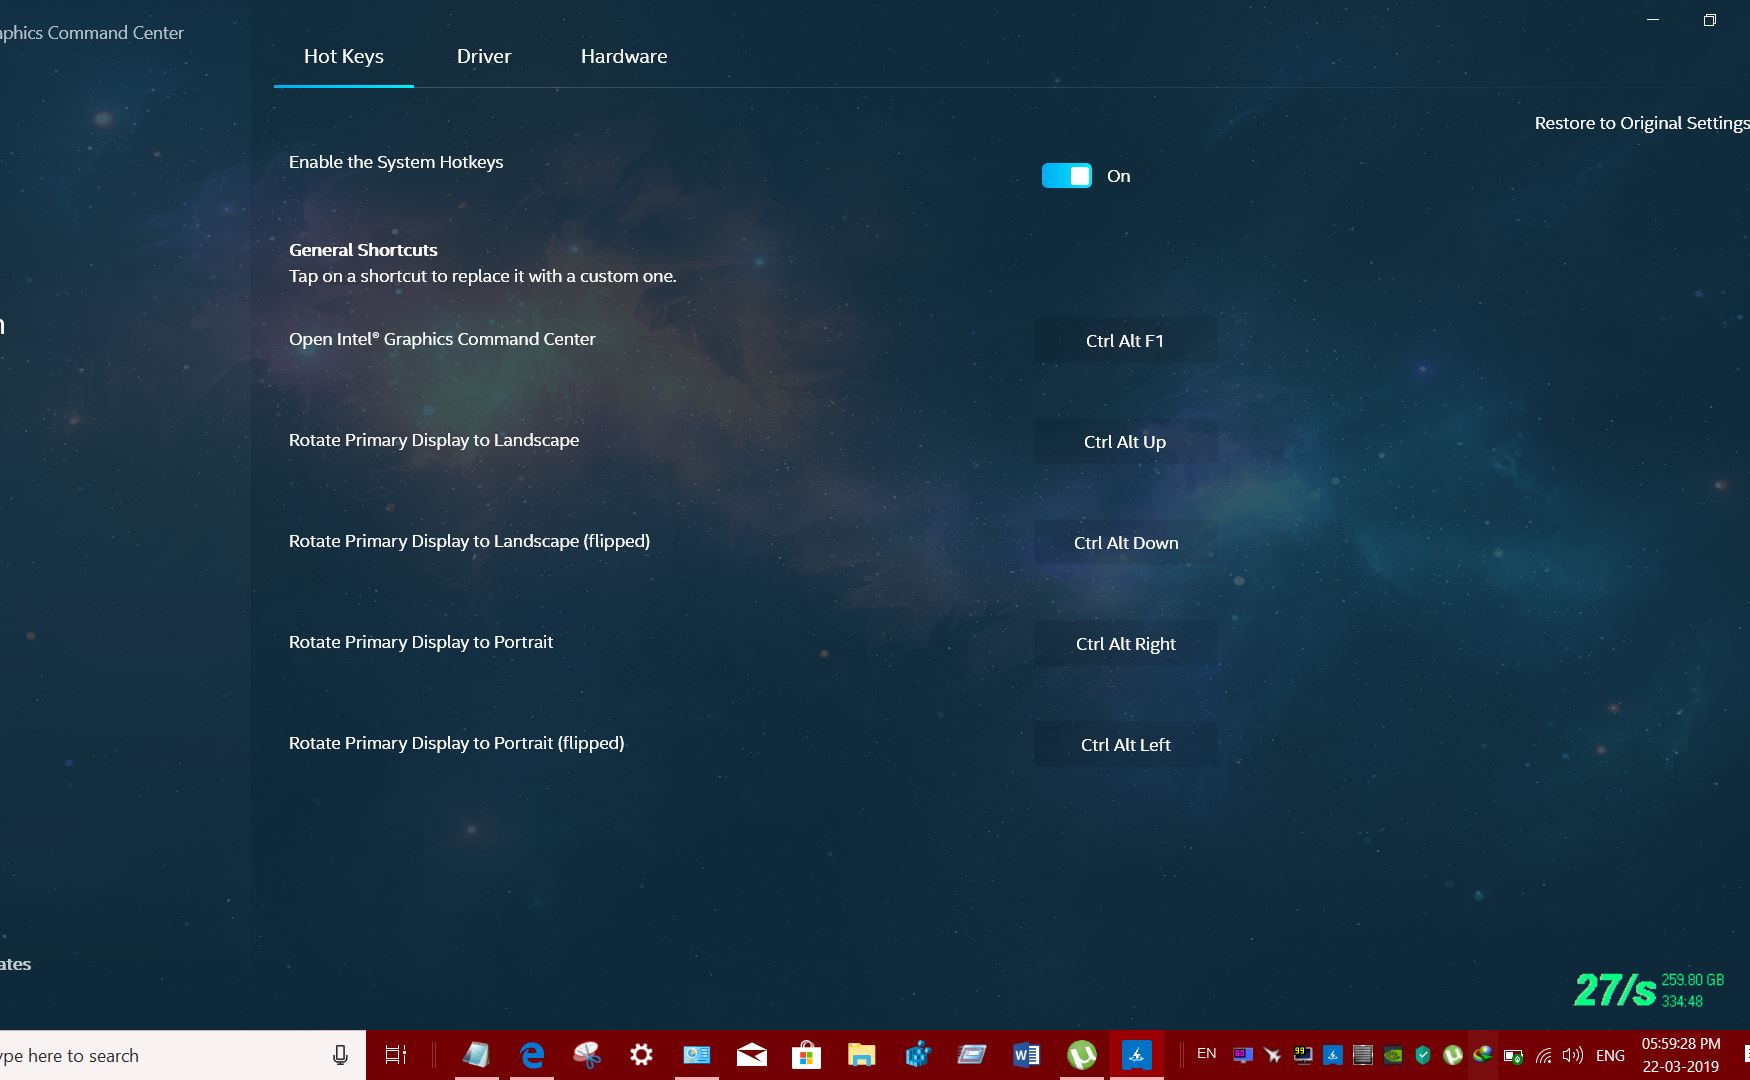Click the volume speaker tray icon
This screenshot has width=1750, height=1080.
click(x=1573, y=1055)
